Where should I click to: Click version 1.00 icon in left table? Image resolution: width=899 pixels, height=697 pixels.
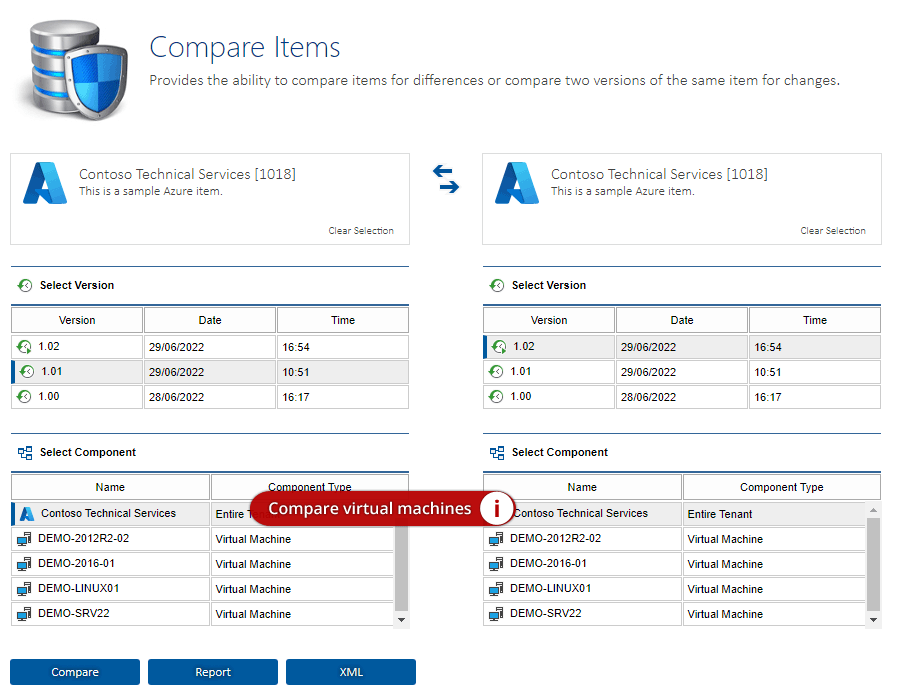click(24, 397)
